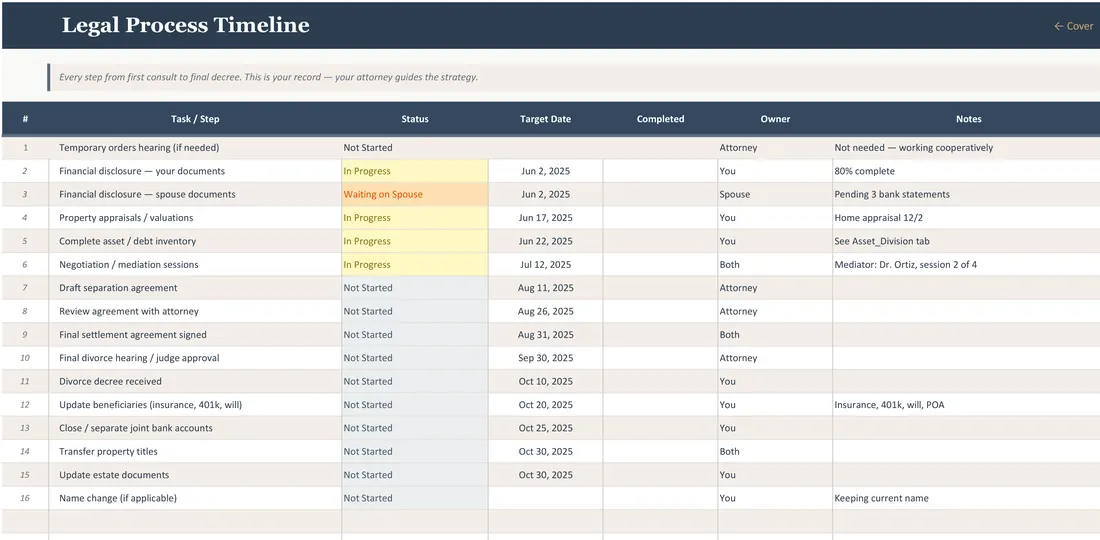Click 'Update estate documents' task

pos(114,475)
